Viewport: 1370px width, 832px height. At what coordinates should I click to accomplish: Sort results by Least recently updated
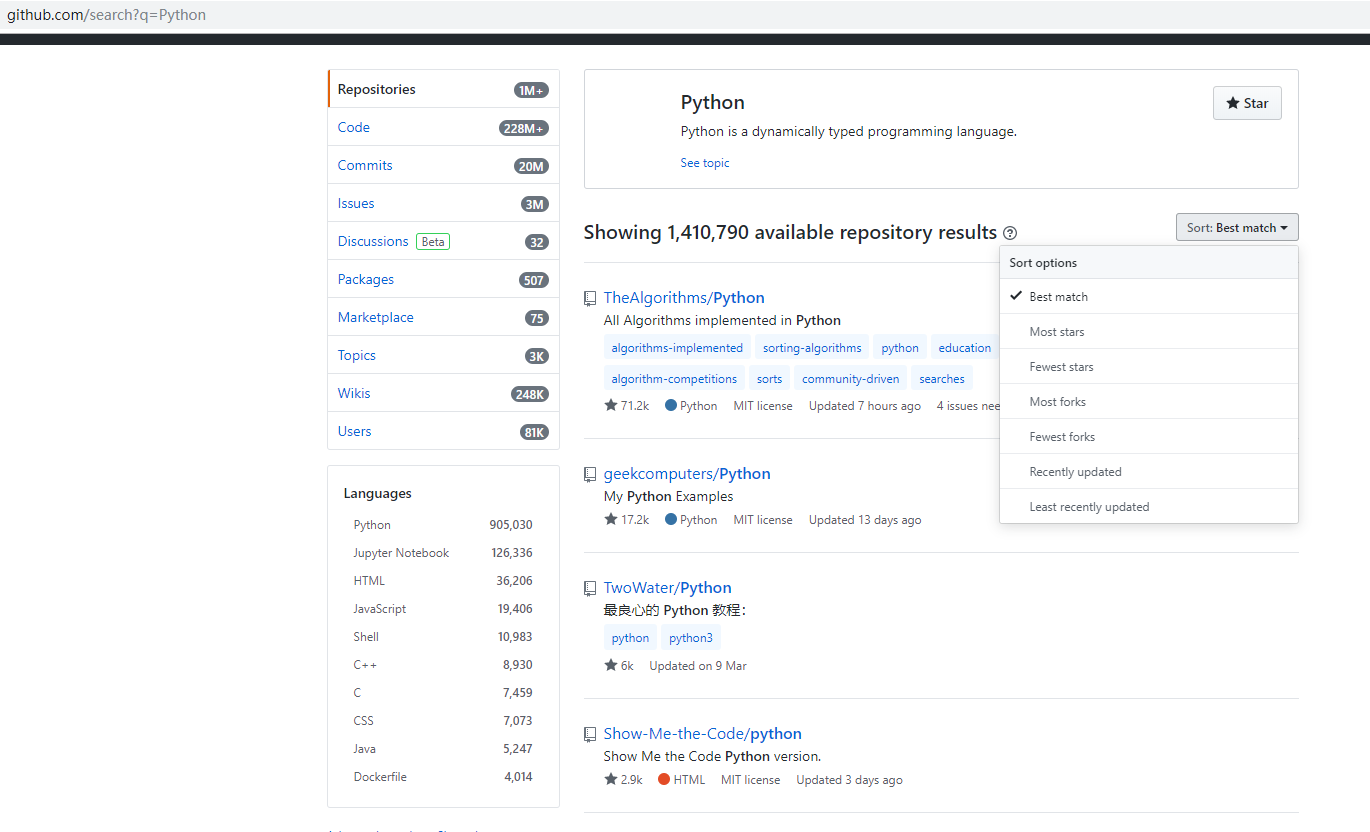coord(1149,507)
